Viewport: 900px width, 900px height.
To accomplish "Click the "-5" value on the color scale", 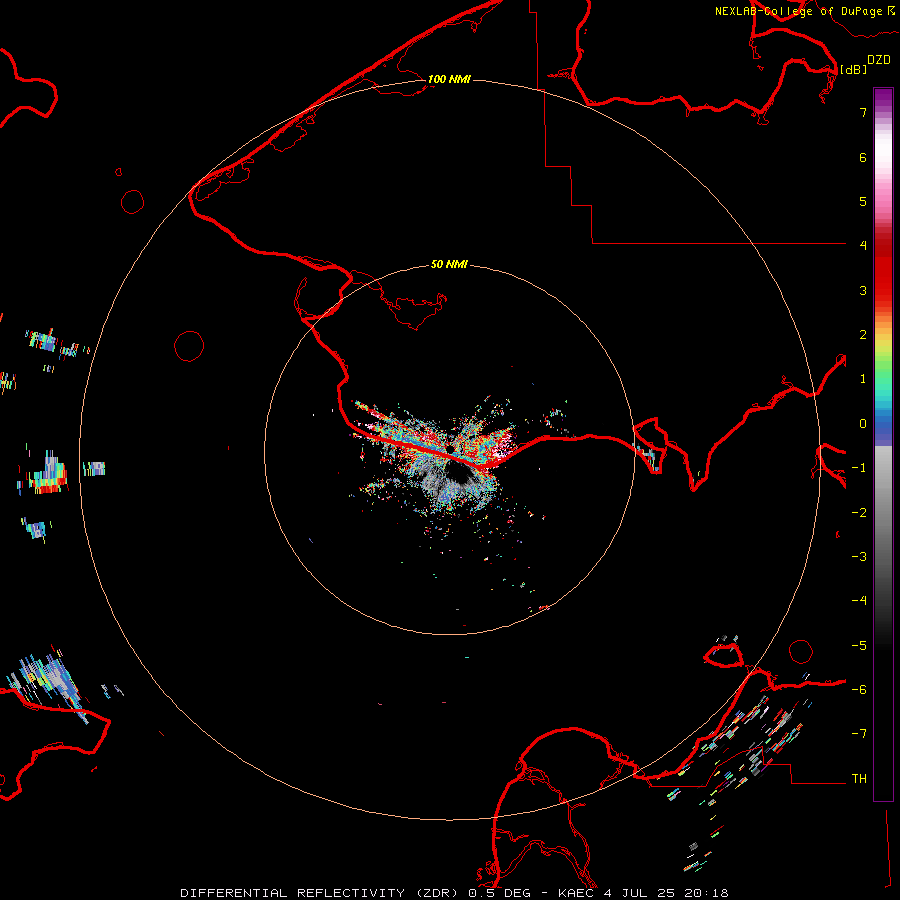I will point(859,646).
